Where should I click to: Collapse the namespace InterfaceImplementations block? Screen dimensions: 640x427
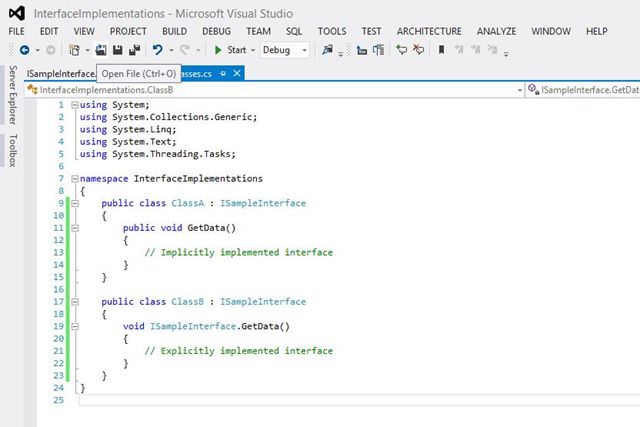[x=75, y=179]
